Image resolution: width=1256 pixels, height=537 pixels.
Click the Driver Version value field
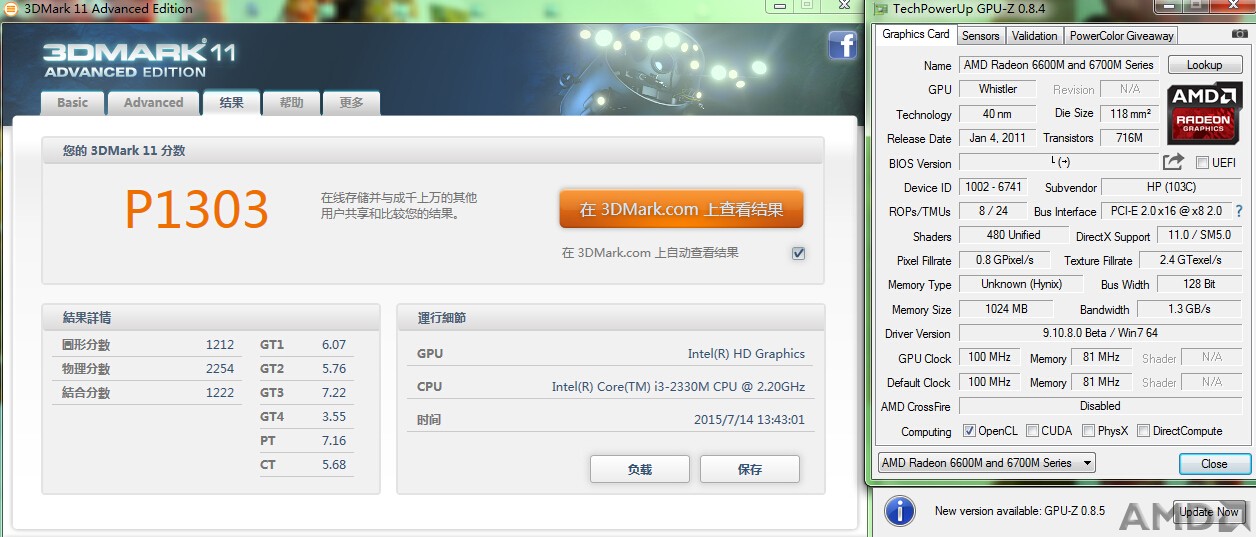click(1100, 333)
